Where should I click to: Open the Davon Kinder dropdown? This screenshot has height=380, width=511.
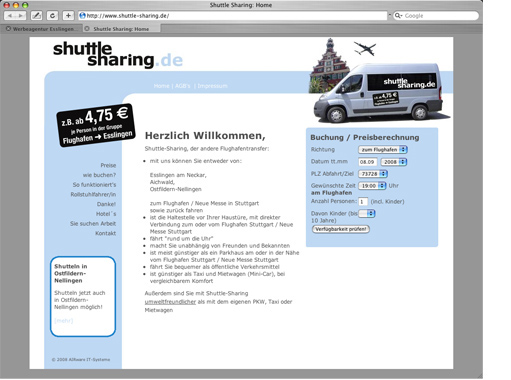tap(367, 213)
